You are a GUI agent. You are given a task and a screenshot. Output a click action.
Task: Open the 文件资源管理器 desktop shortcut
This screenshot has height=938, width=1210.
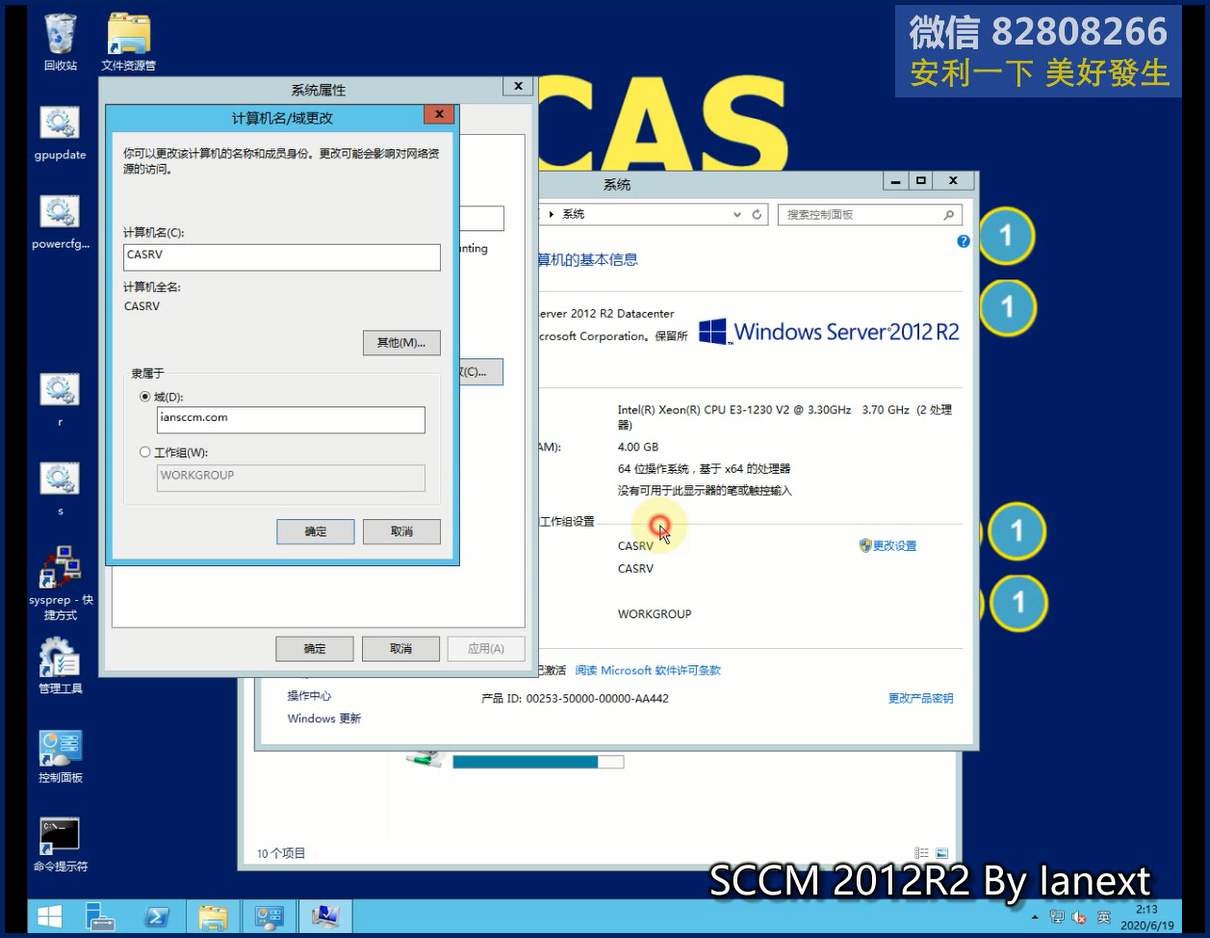pyautogui.click(x=128, y=42)
